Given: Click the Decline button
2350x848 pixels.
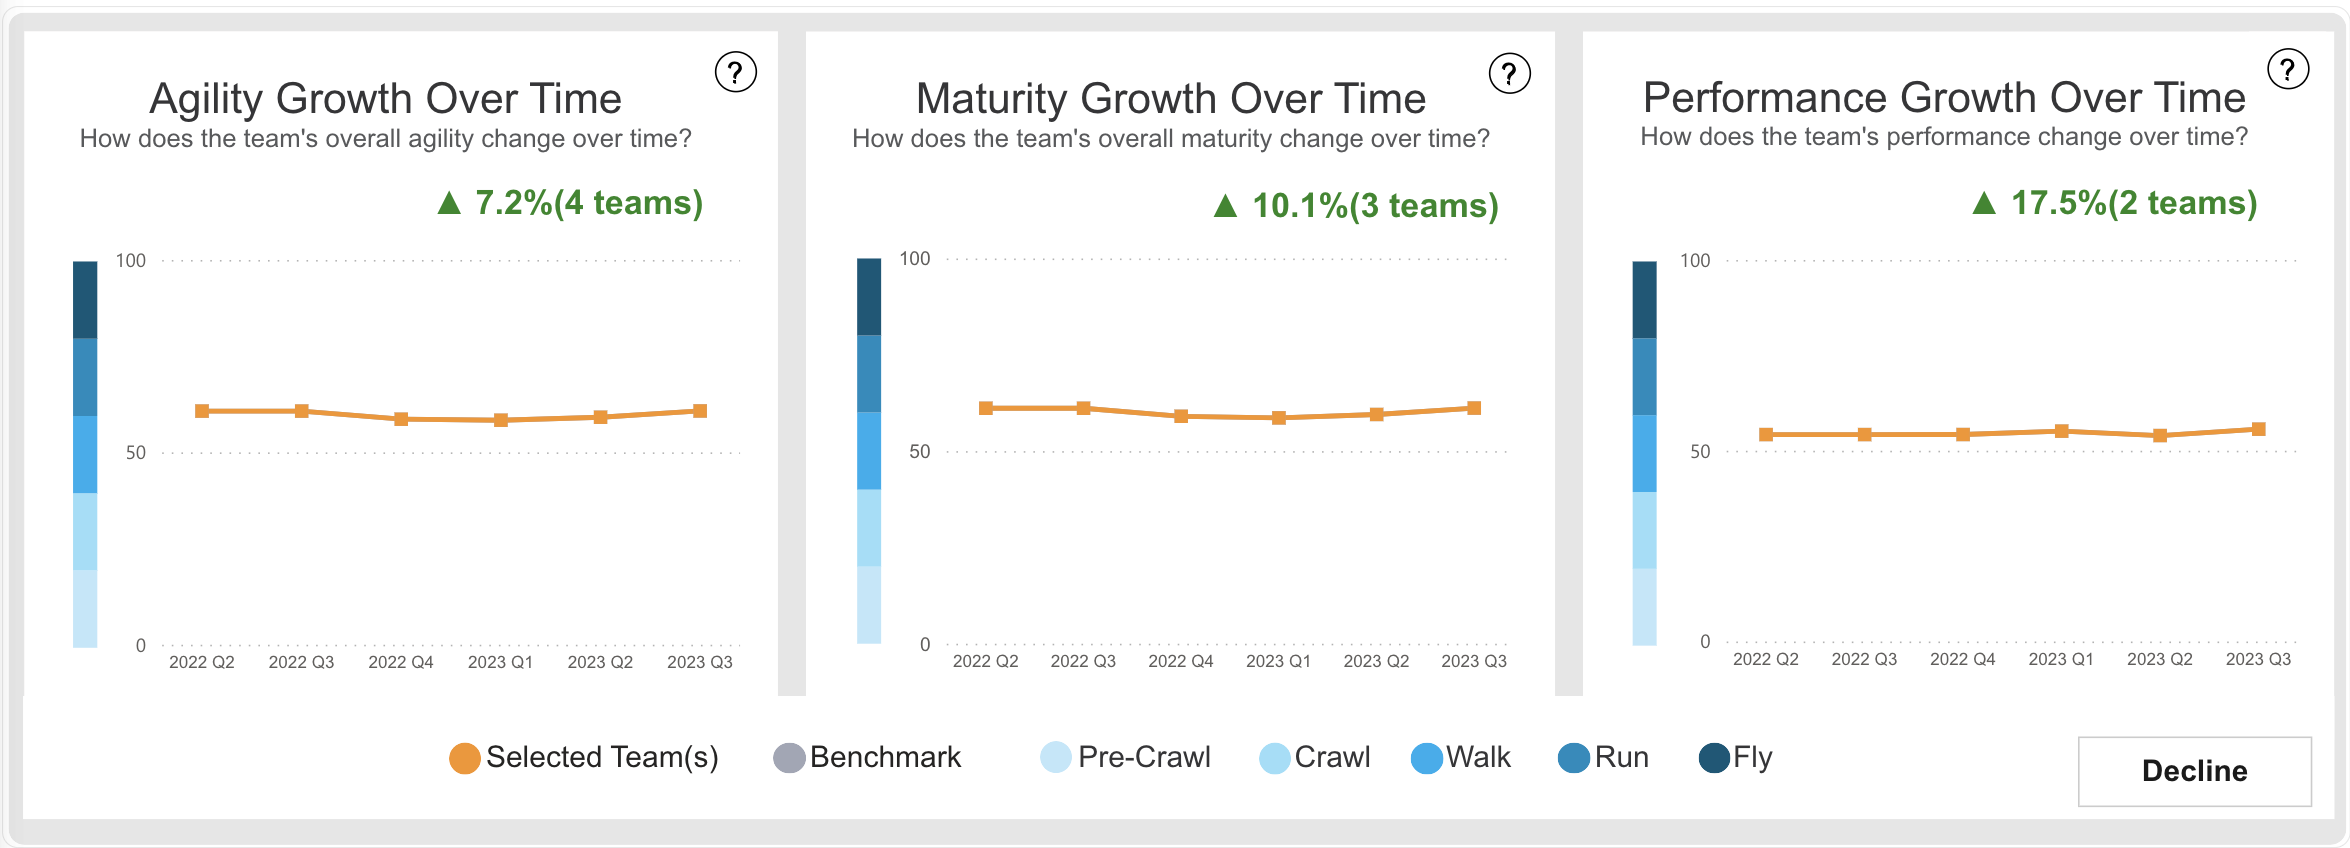Looking at the screenshot, I should [2194, 771].
